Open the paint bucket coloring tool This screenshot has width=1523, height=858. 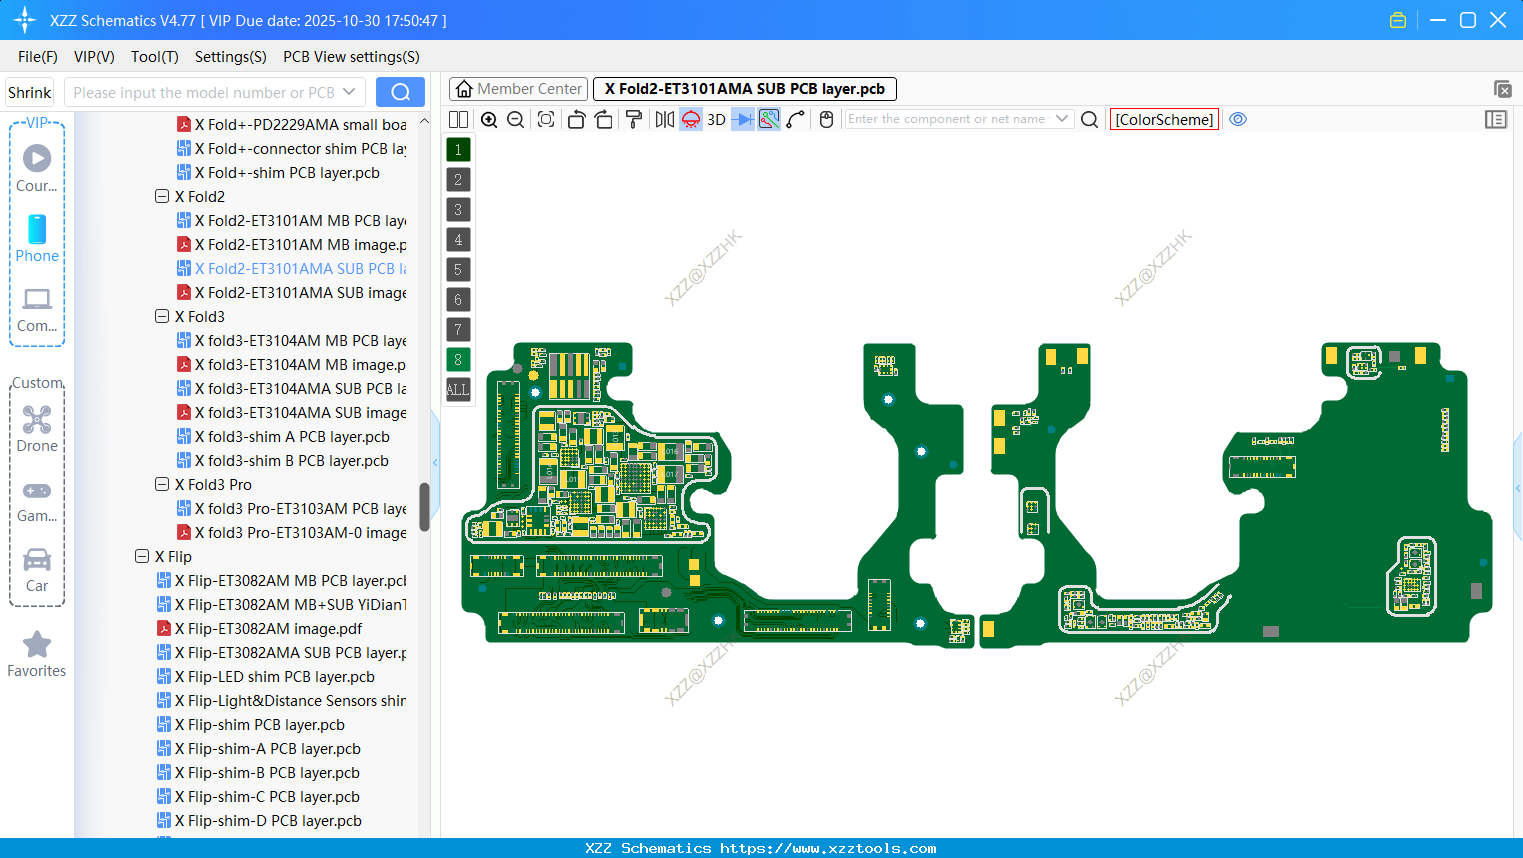click(x=632, y=119)
